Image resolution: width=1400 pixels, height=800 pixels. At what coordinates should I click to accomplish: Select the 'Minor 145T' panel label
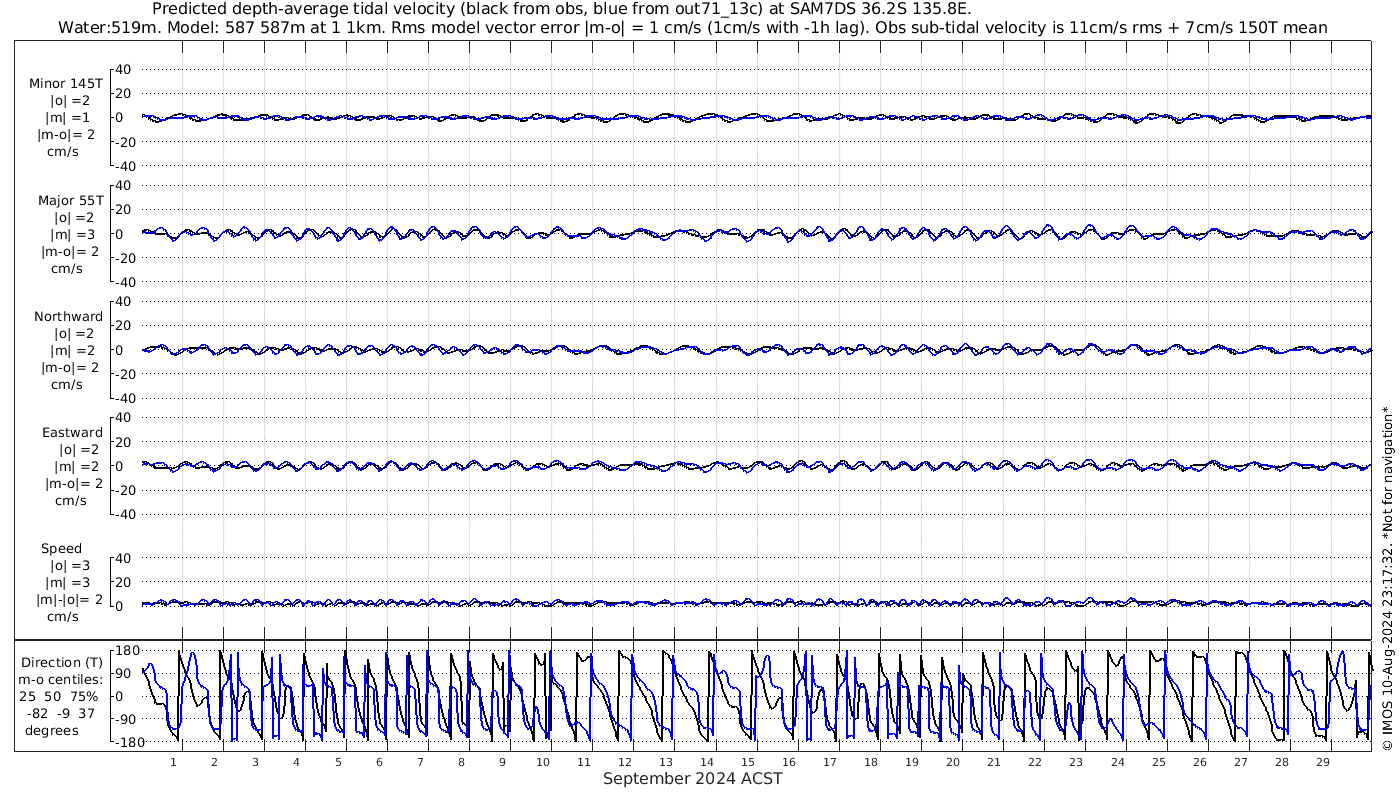67,83
